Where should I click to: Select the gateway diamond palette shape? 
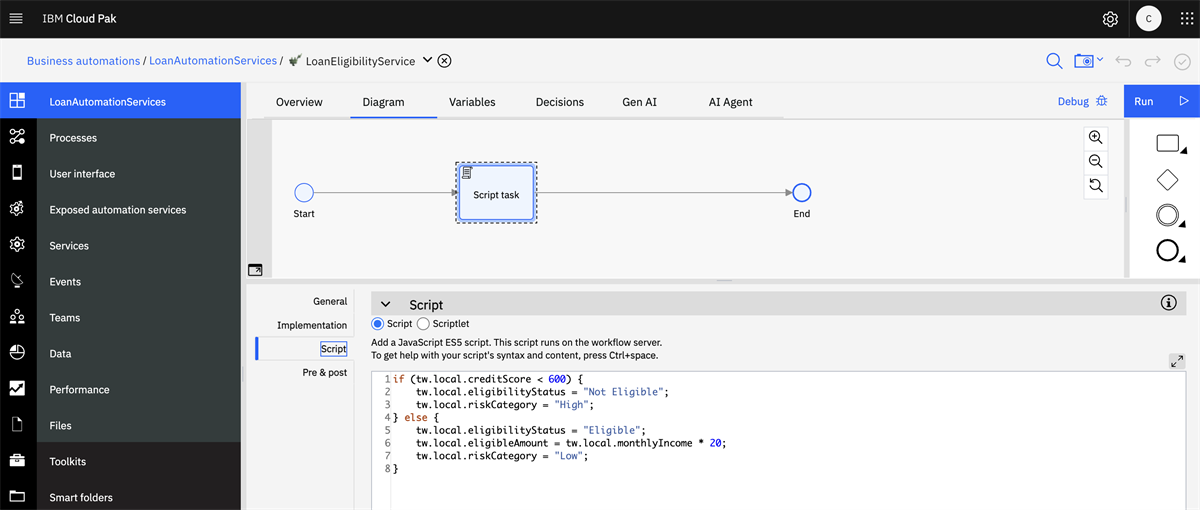pyautogui.click(x=1167, y=180)
